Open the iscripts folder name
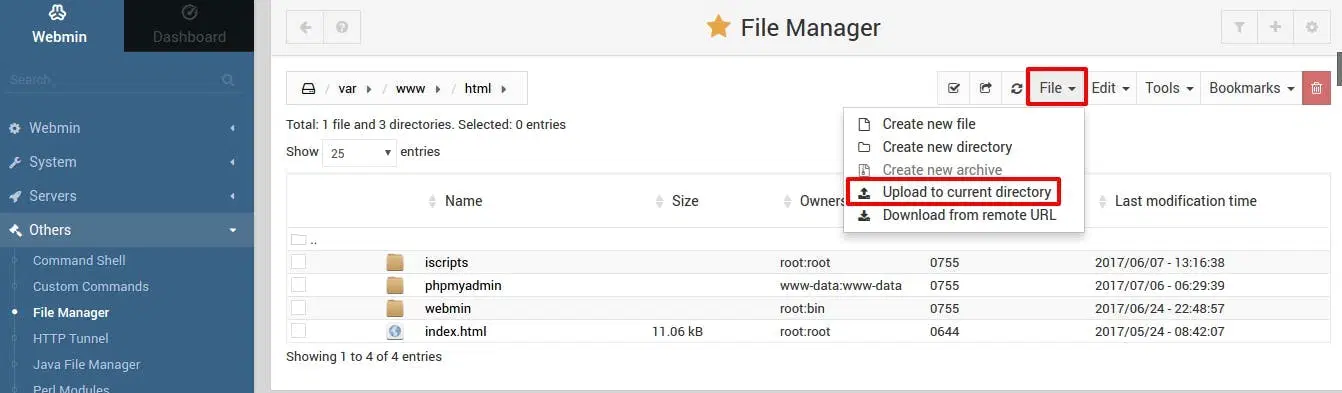1342x393 pixels. point(446,263)
